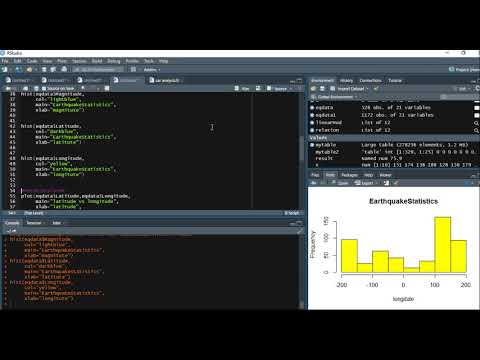Viewport: 480px width, 360px height.
Task: Click the Save current document icon in main toolbar
Action: pos(44,69)
